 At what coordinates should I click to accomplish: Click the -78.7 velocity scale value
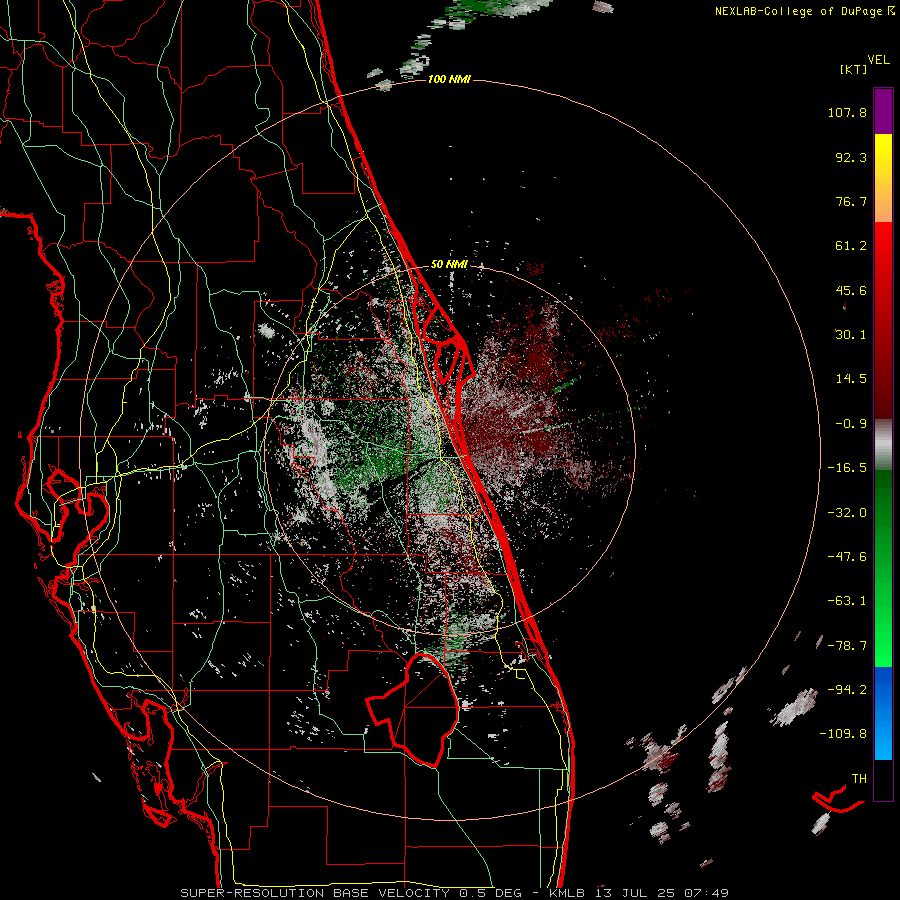(x=847, y=646)
